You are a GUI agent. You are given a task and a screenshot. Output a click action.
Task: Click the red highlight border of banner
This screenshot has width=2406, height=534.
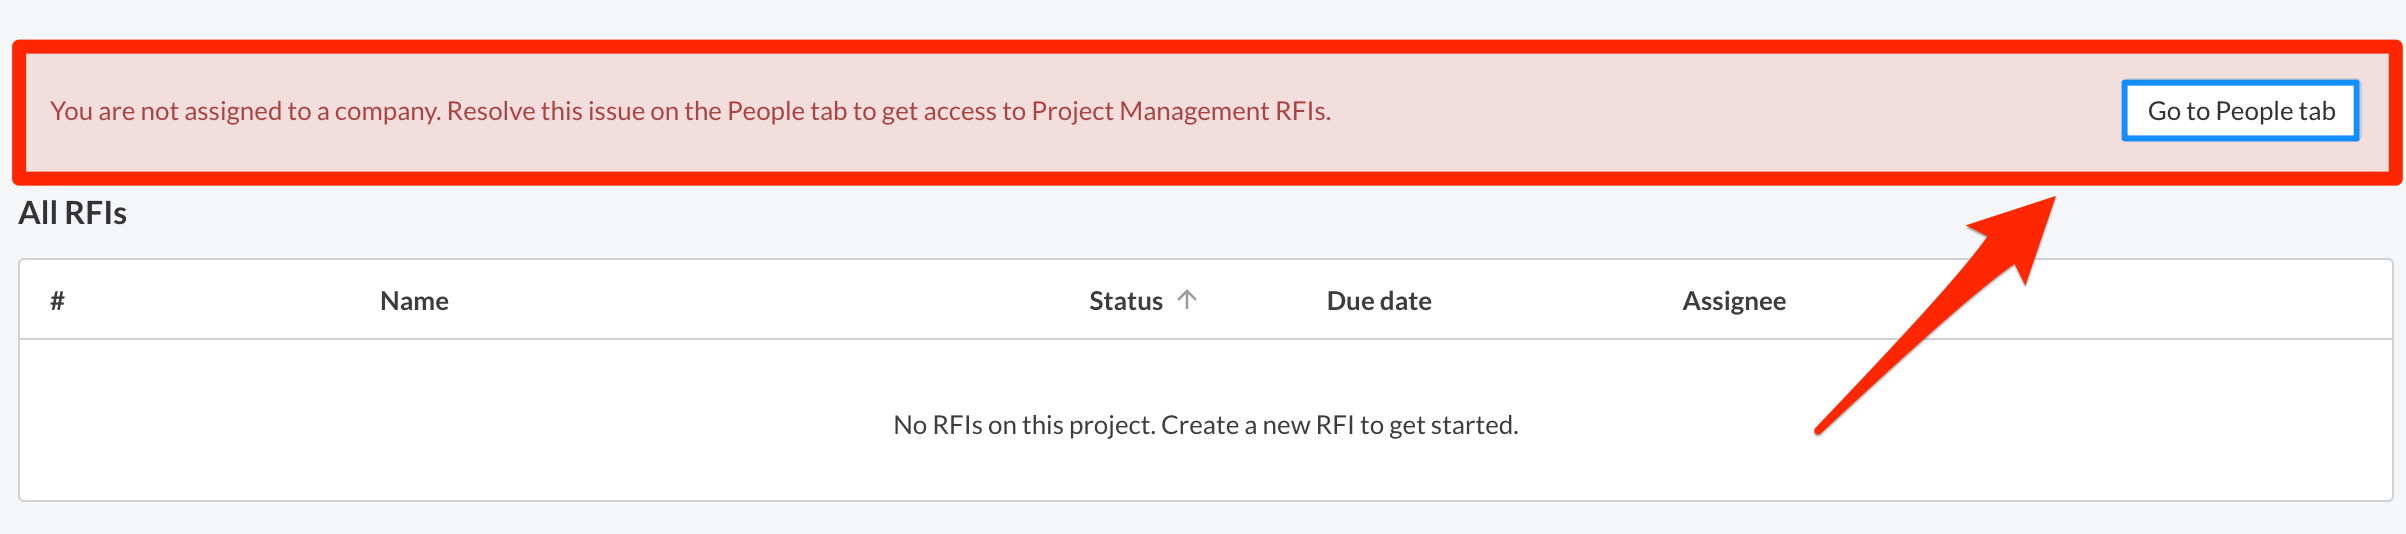[1205, 47]
